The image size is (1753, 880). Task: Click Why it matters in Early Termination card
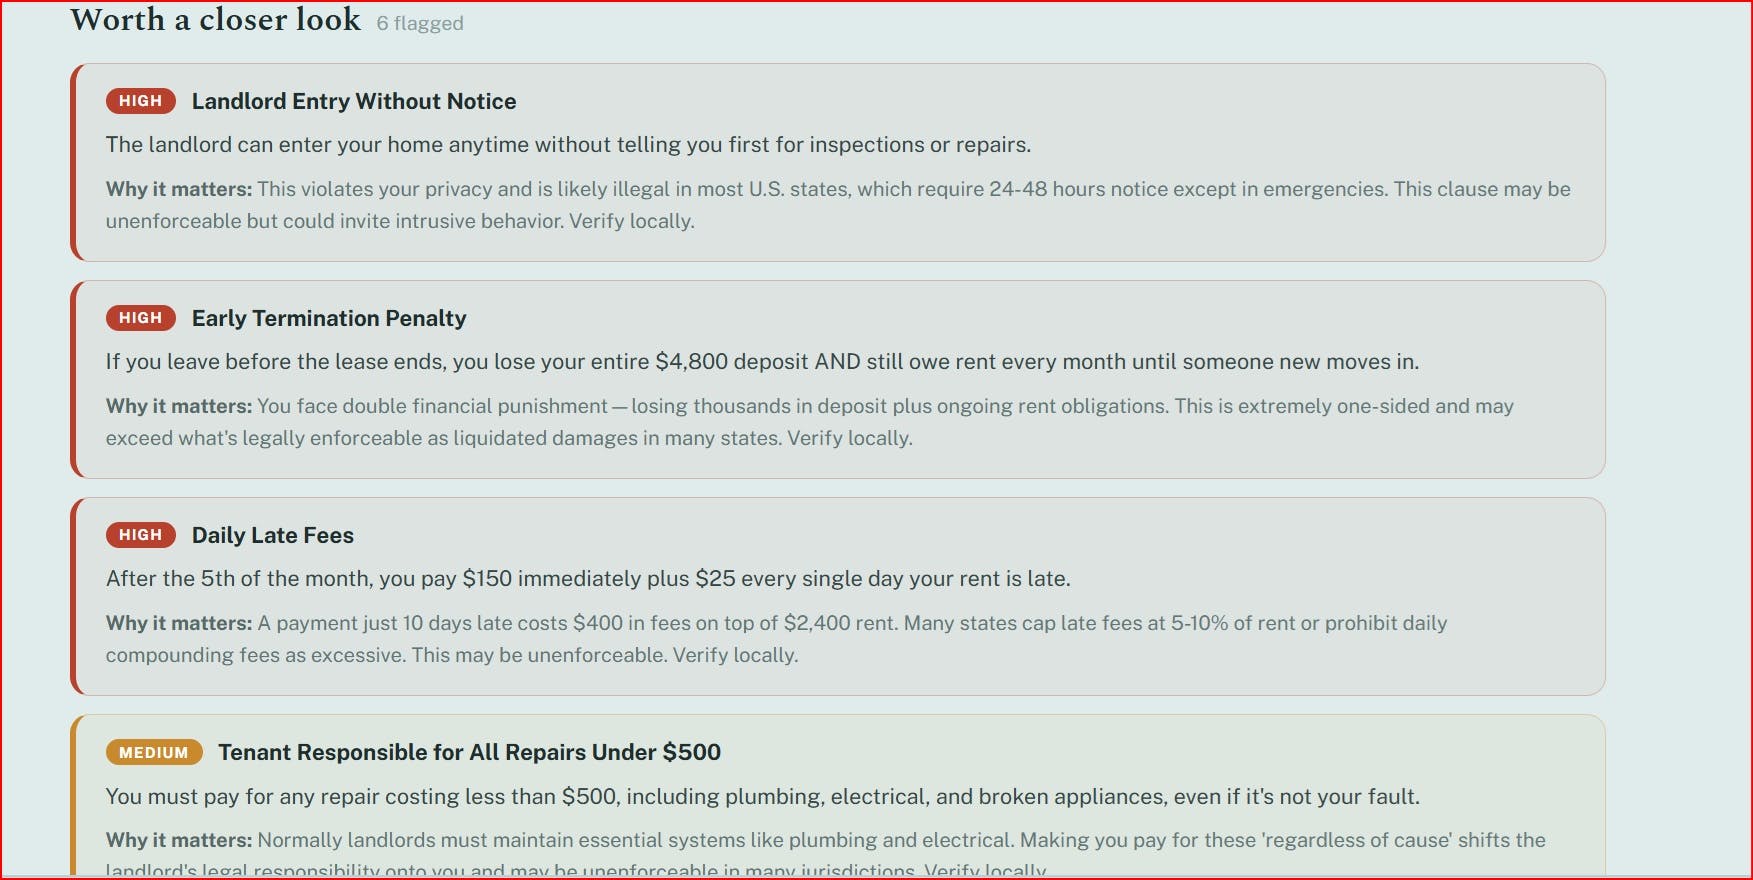[x=179, y=406]
